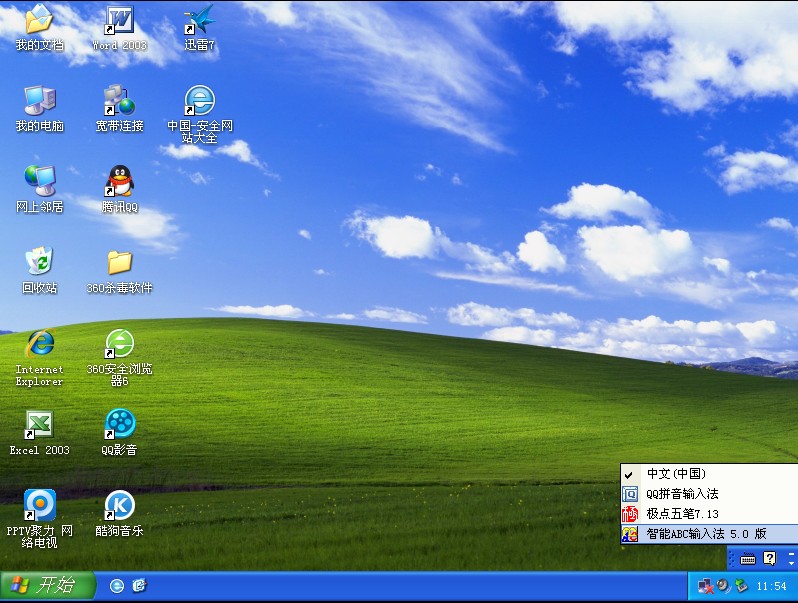The image size is (798, 603).
Task: Select the PPTV聚力 网络电视 icon
Action: (x=39, y=507)
